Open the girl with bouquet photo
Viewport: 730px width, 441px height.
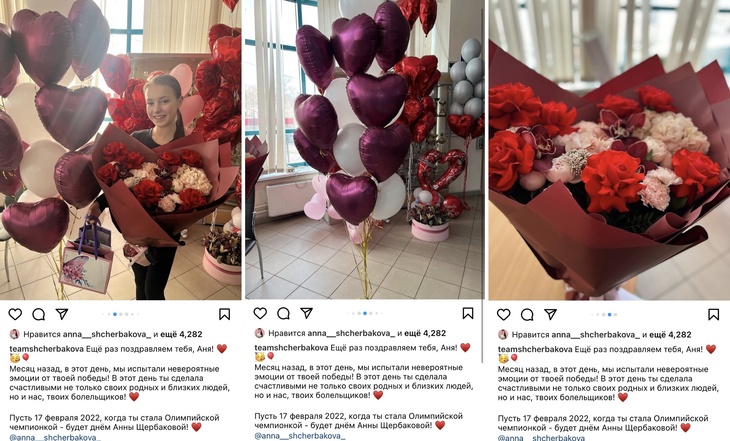click(x=121, y=149)
